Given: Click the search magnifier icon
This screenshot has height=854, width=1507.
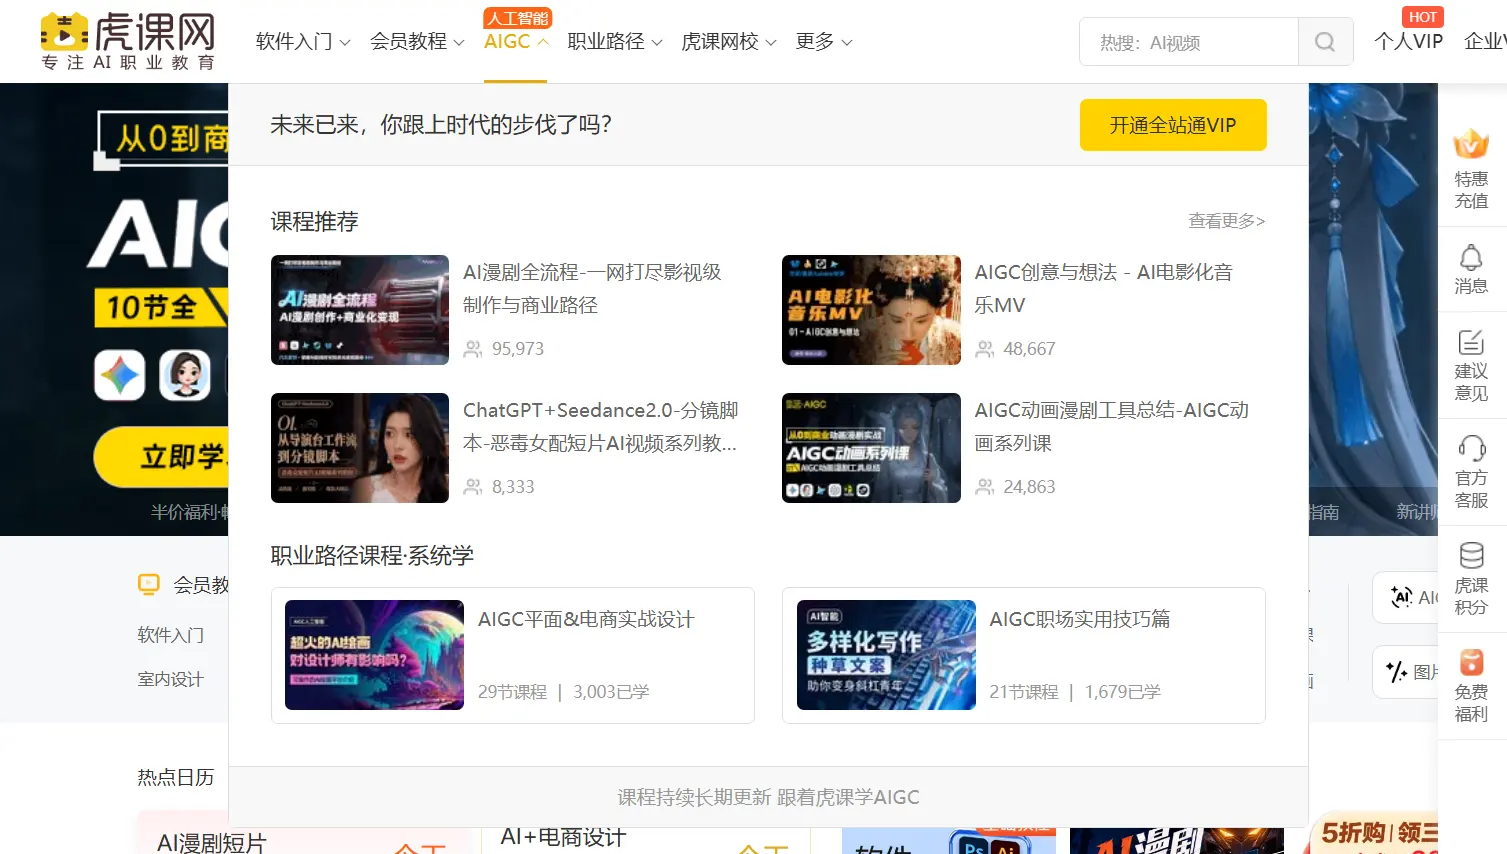Looking at the screenshot, I should point(1325,42).
